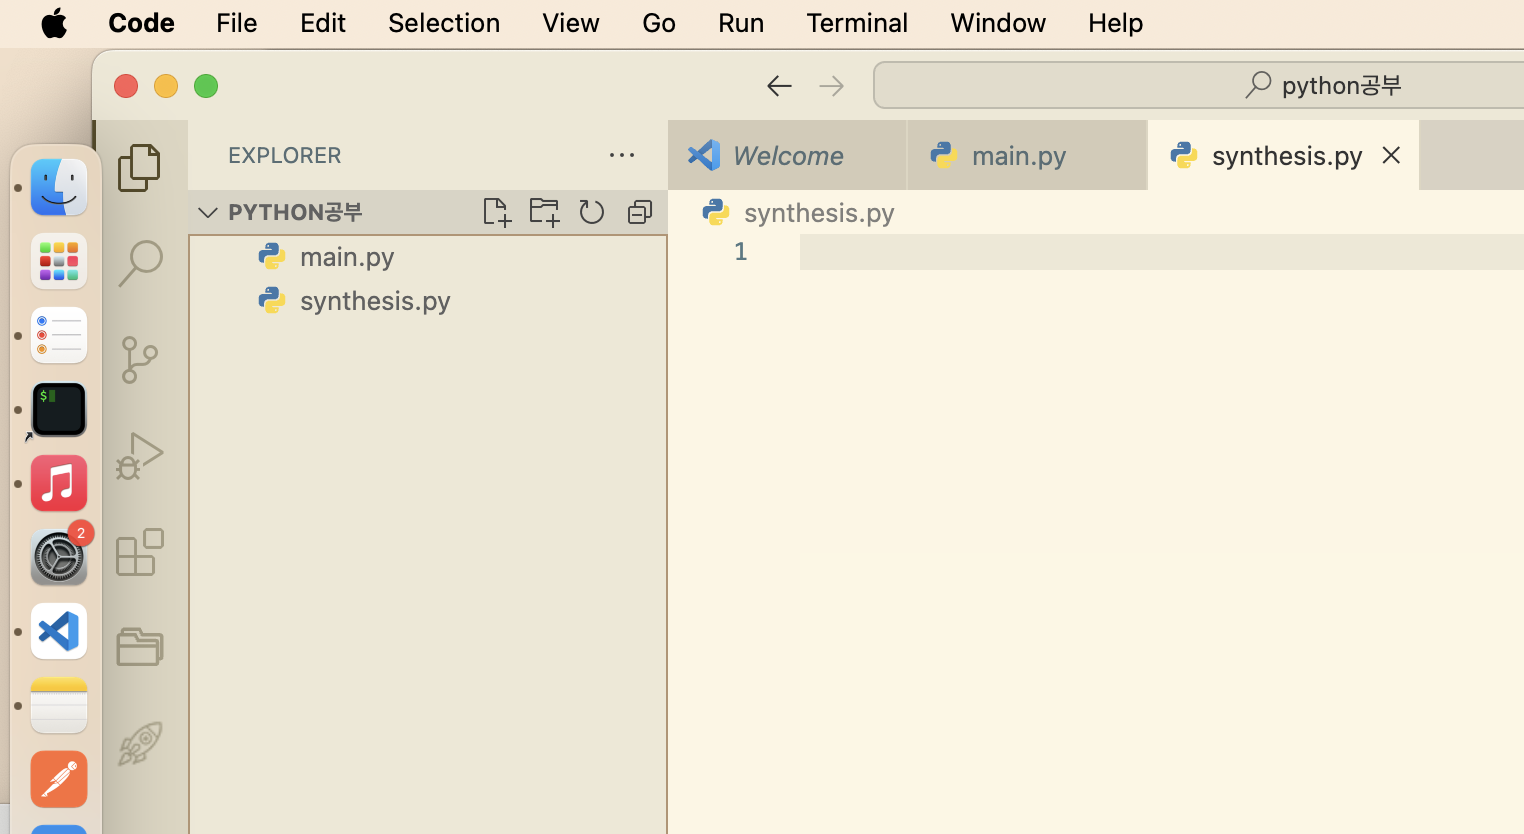Open the Run and Debug view
1524x834 pixels.
pos(140,456)
